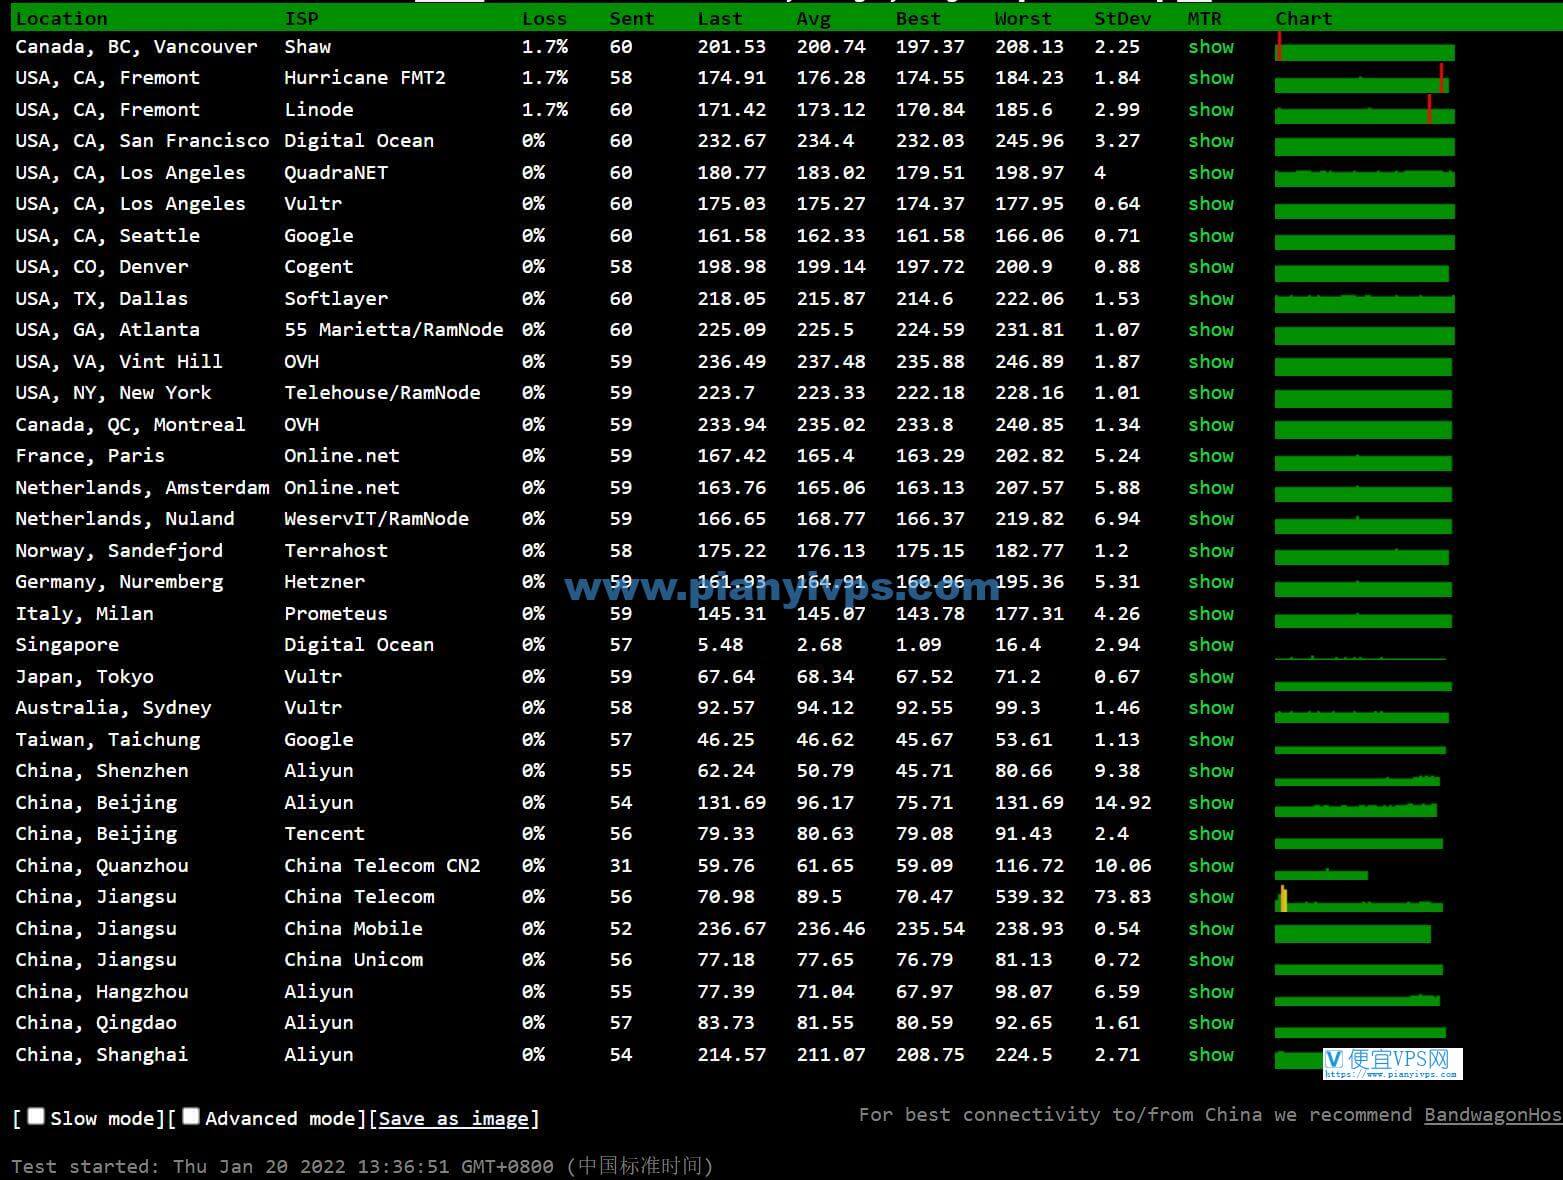Show MTR for Nuland WeservIT/RamNode
This screenshot has height=1180, width=1563.
[x=1211, y=519]
